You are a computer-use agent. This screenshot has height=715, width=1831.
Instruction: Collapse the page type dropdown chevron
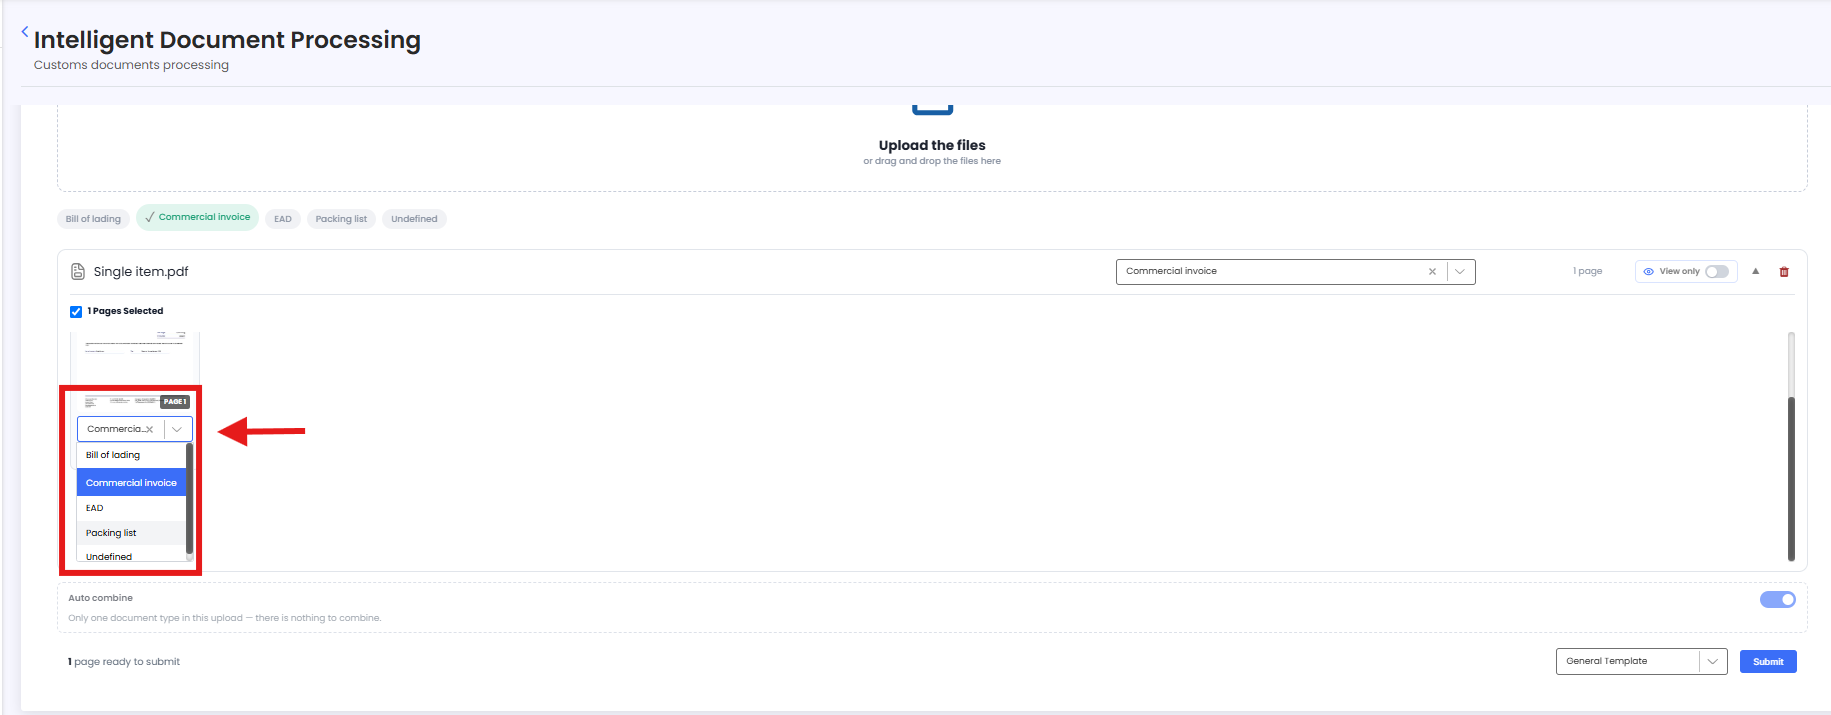[x=177, y=429]
